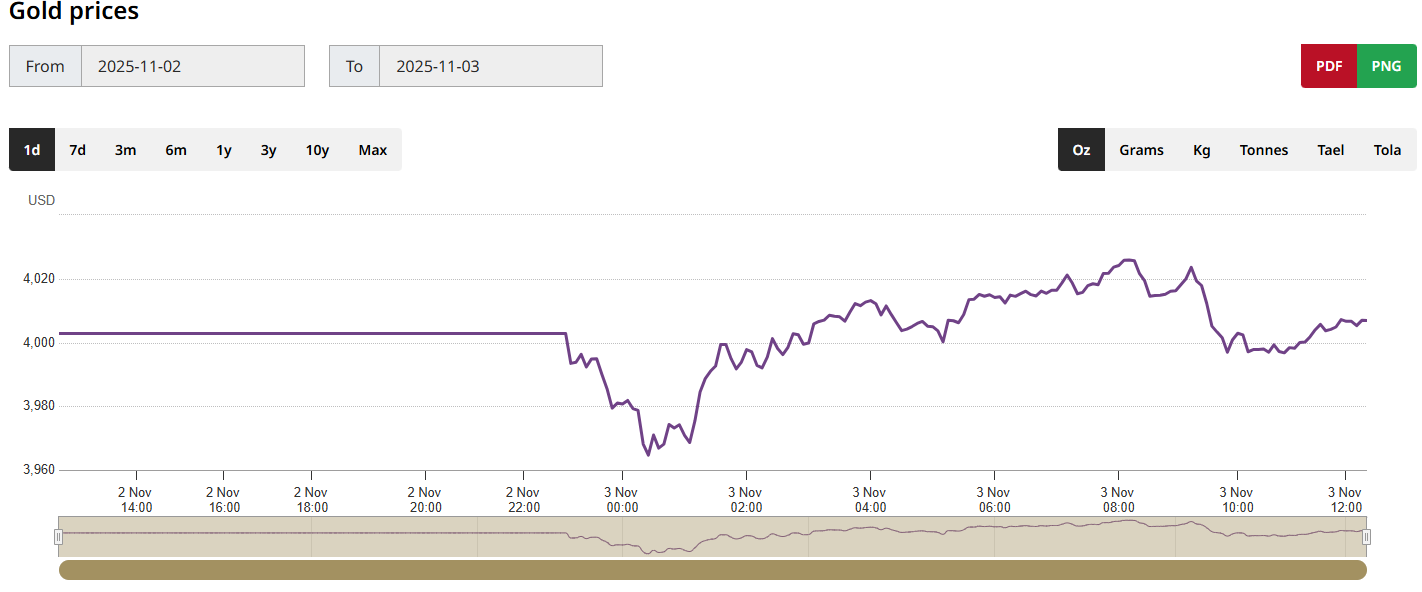Change unit to Kg
The height and width of the screenshot is (592, 1422).
1201,150
